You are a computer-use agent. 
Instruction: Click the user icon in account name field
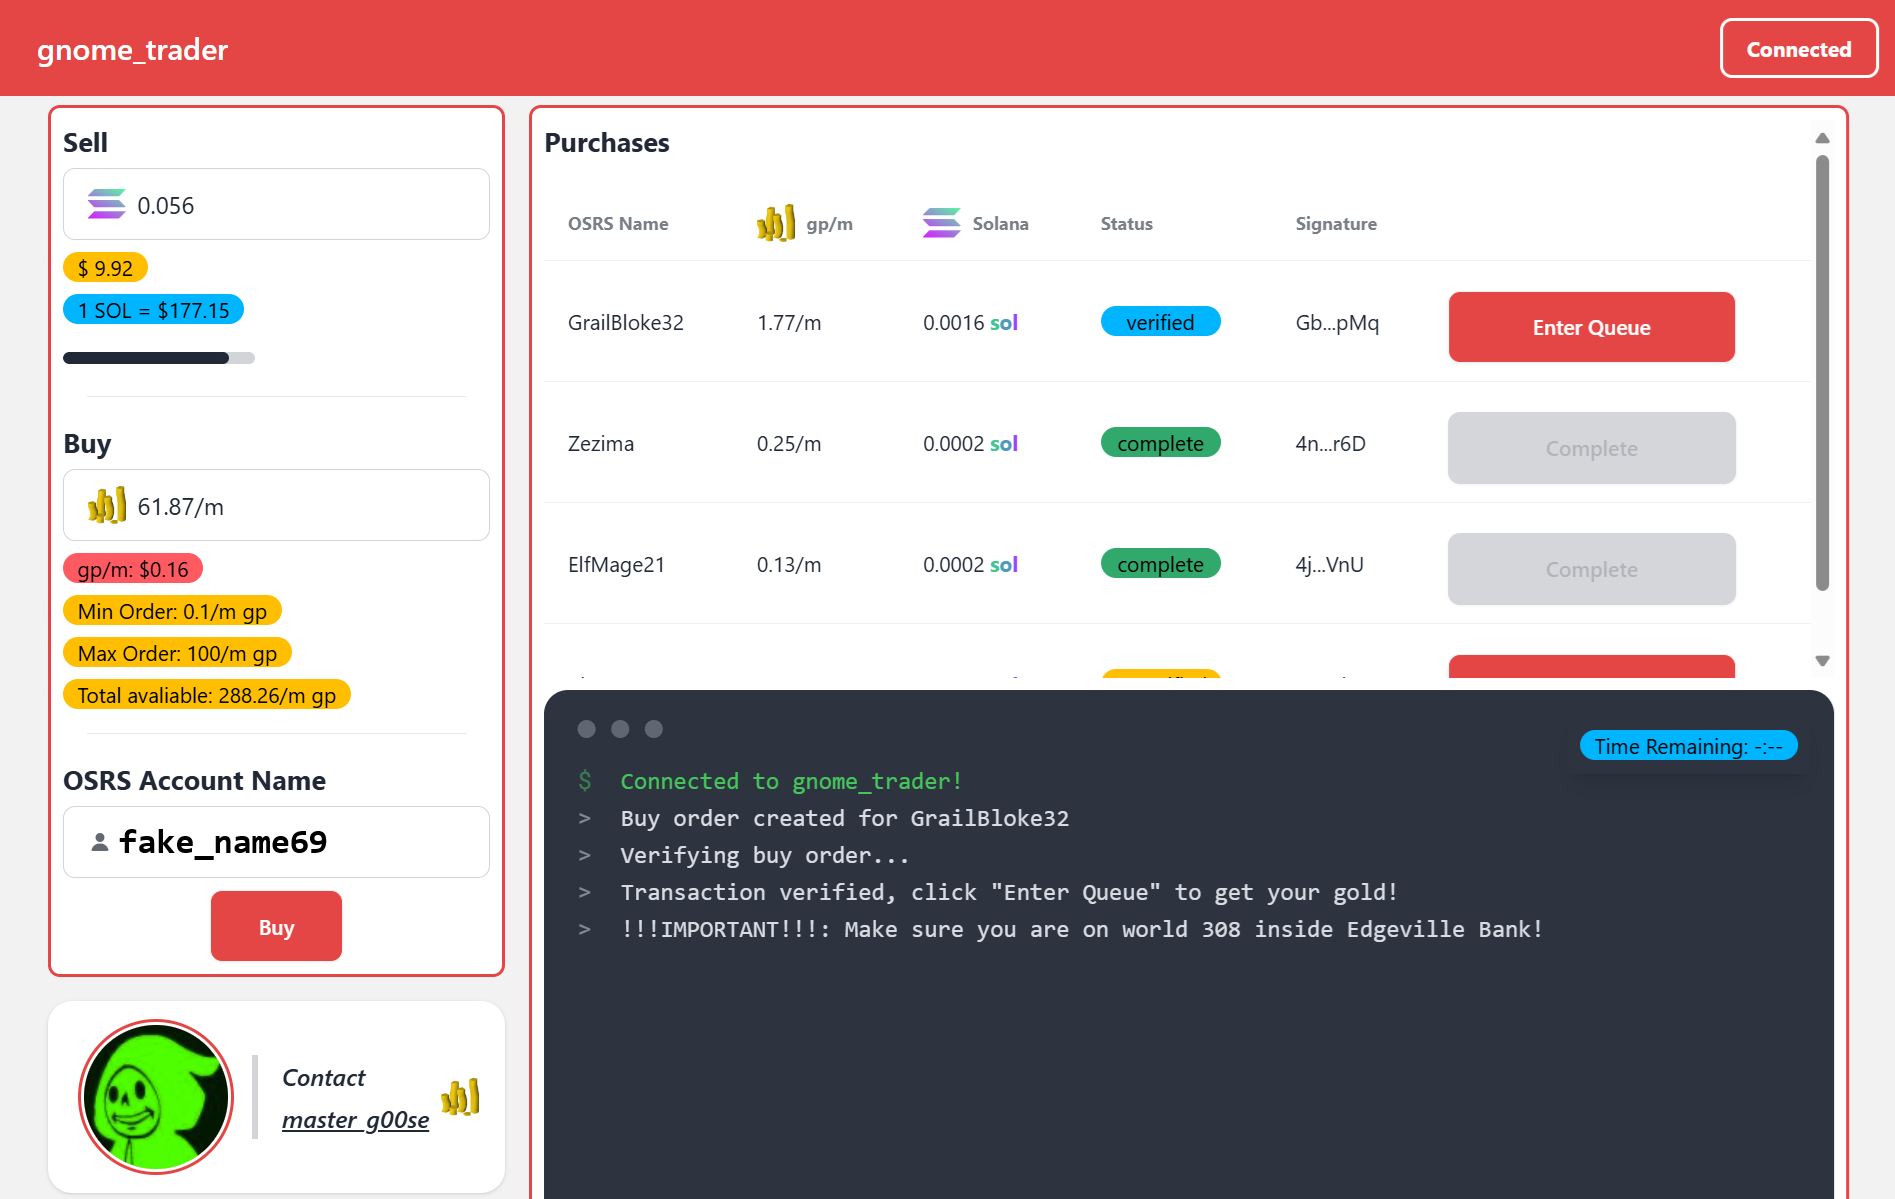[100, 842]
